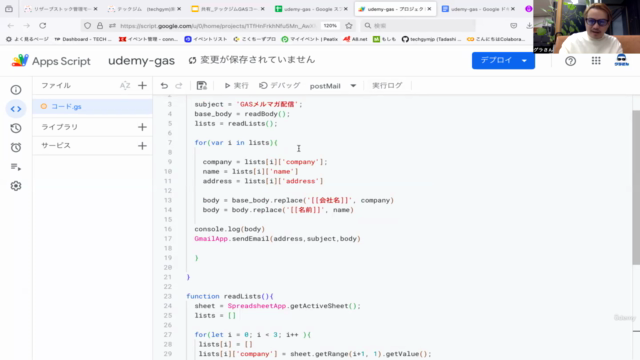
Task: Expand the デプロイ dropdown arrow
Action: coord(524,61)
